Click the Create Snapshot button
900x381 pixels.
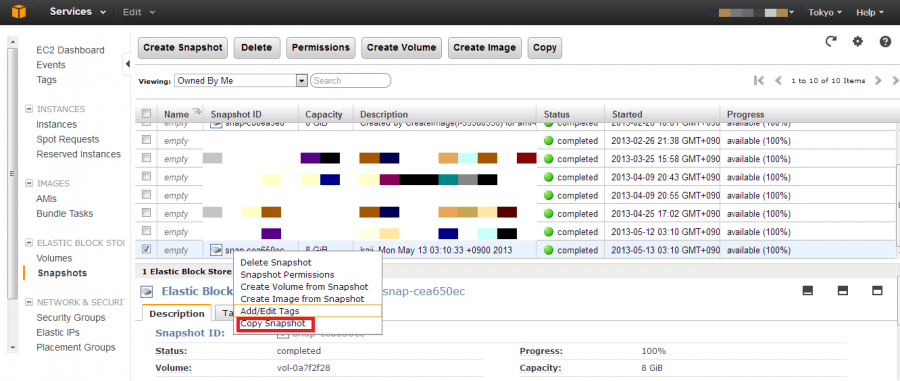183,48
